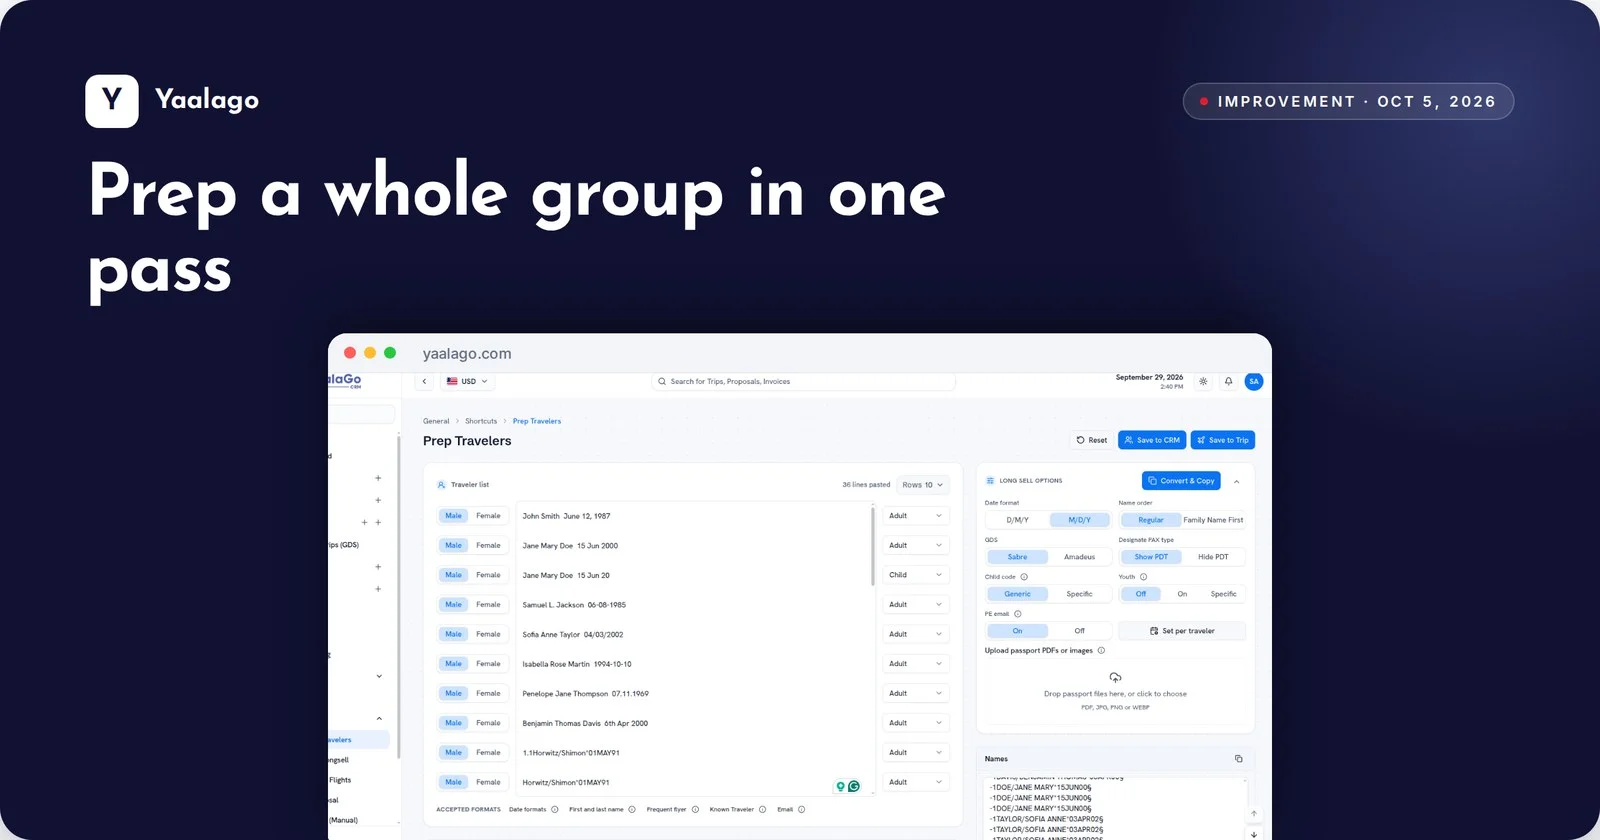This screenshot has width=1600, height=840.
Task: Click the Frequent flyer info icon
Action: [x=695, y=810]
